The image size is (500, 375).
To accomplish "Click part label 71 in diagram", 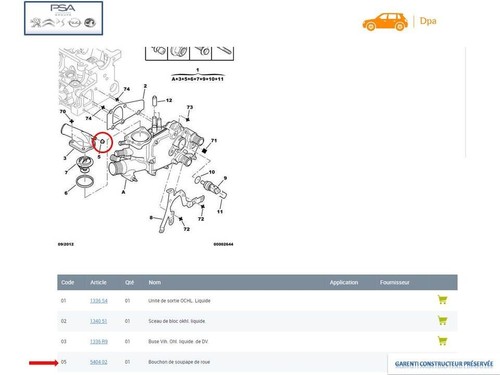I will point(214,141).
